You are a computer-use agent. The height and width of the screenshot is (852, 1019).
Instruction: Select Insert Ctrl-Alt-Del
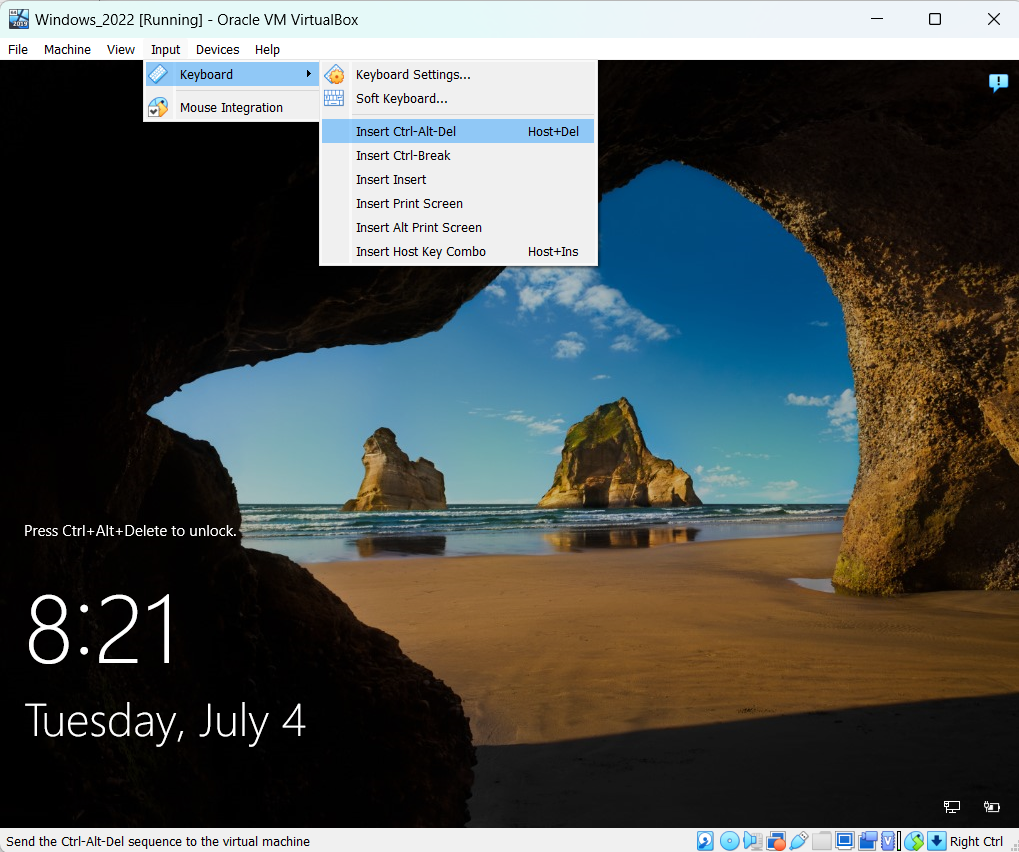[458, 131]
